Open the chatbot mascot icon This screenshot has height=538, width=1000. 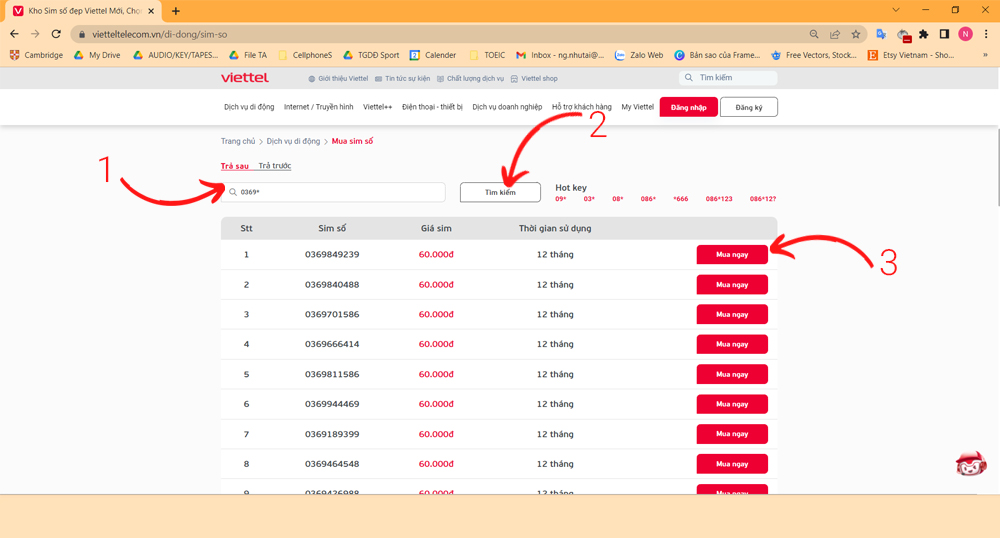[x=971, y=463]
